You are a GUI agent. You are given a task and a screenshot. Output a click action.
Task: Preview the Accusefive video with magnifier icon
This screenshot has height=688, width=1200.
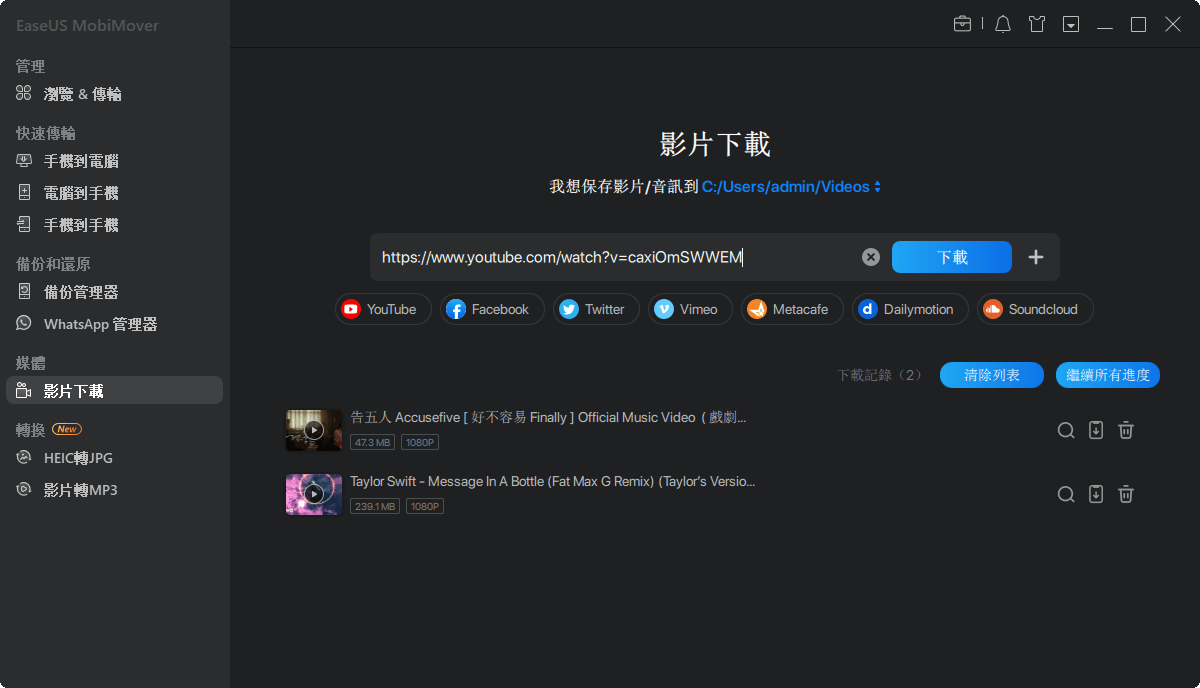click(x=1066, y=430)
